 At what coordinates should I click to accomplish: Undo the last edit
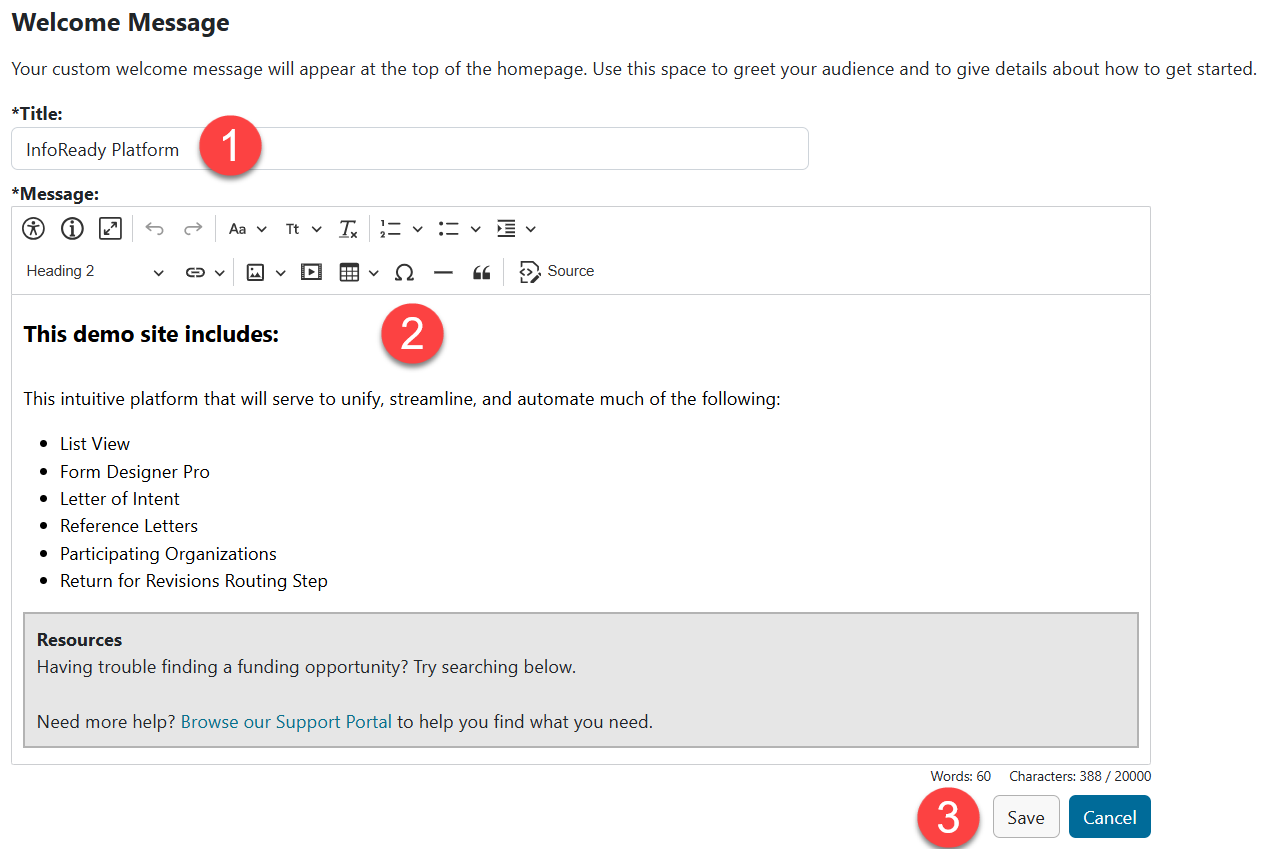[x=154, y=229]
